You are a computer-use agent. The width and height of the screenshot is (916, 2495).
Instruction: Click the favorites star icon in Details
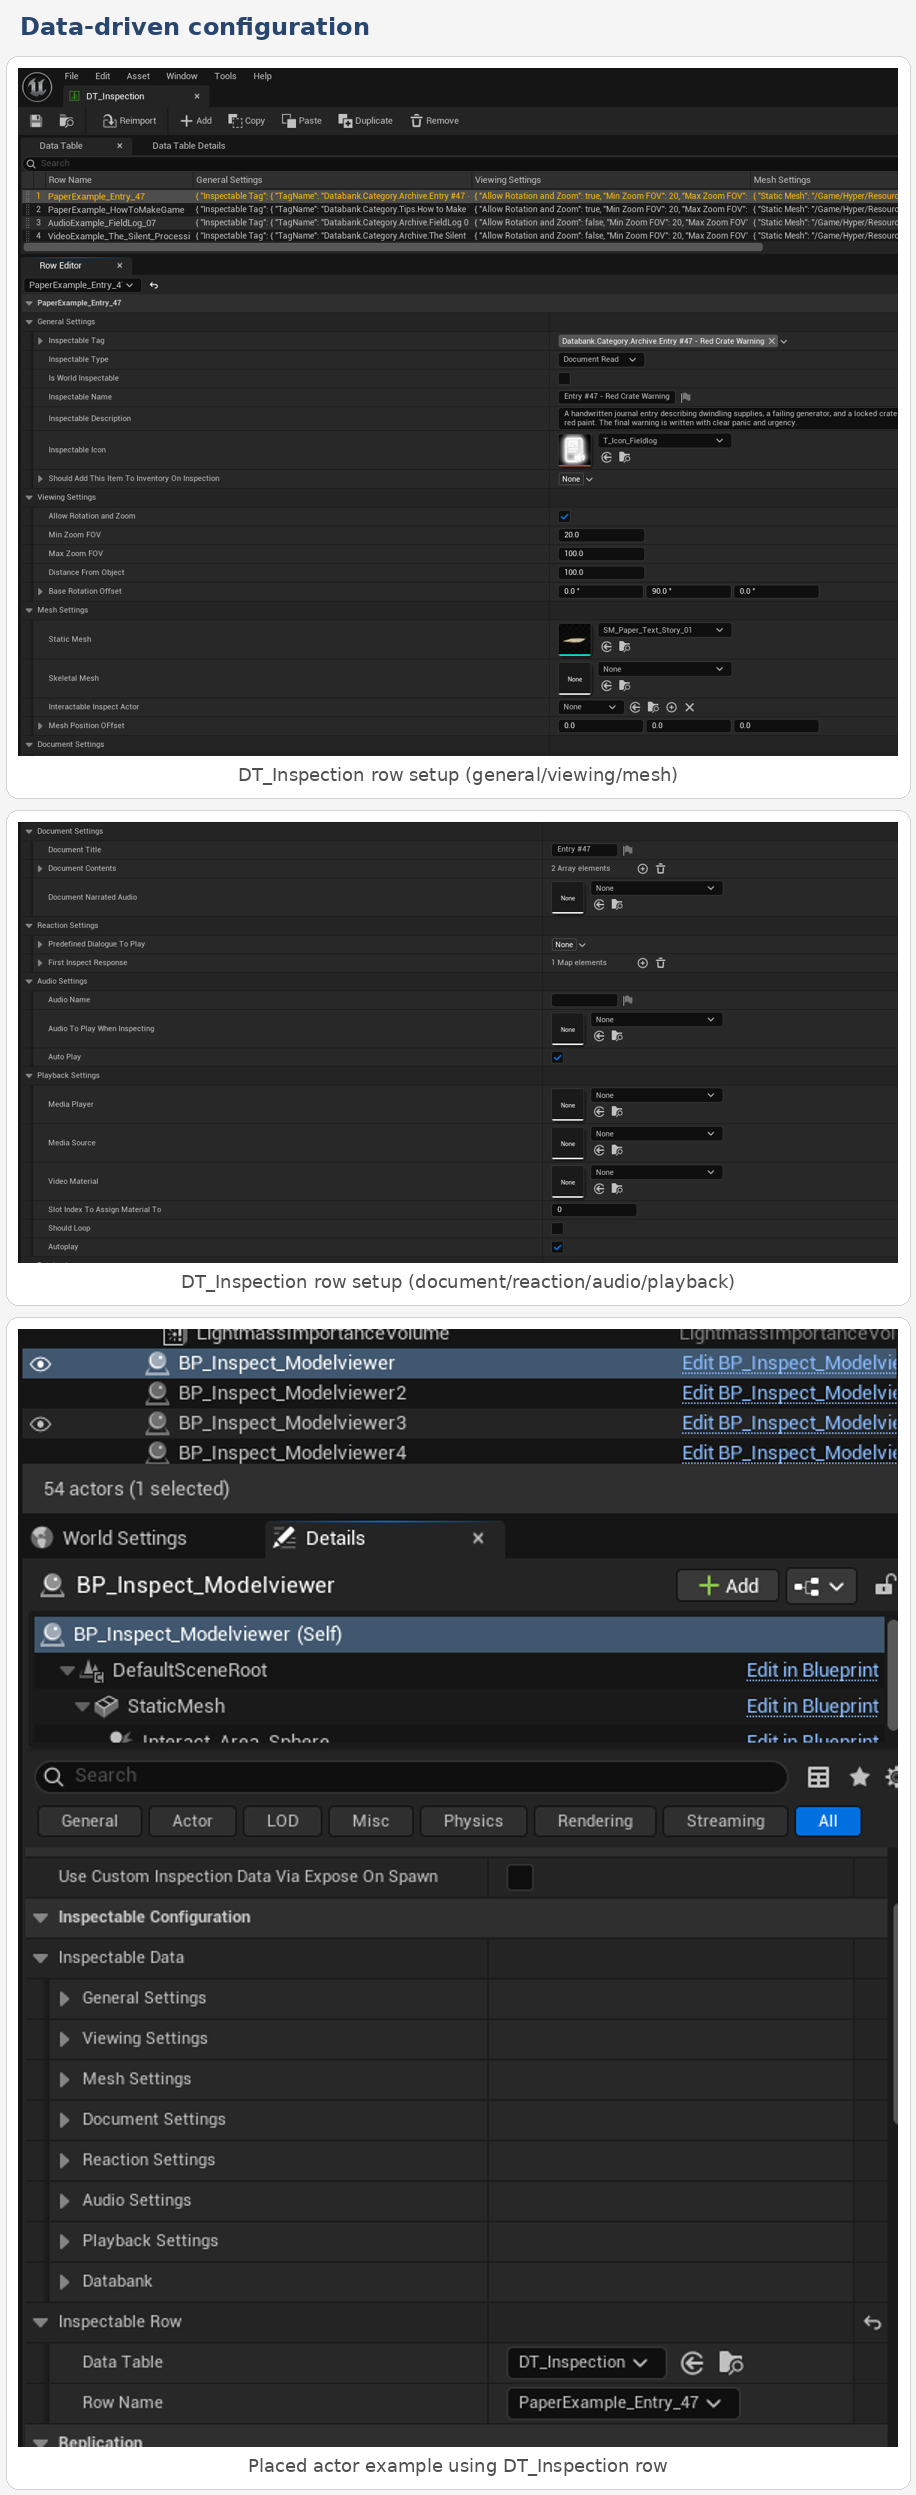click(859, 1777)
